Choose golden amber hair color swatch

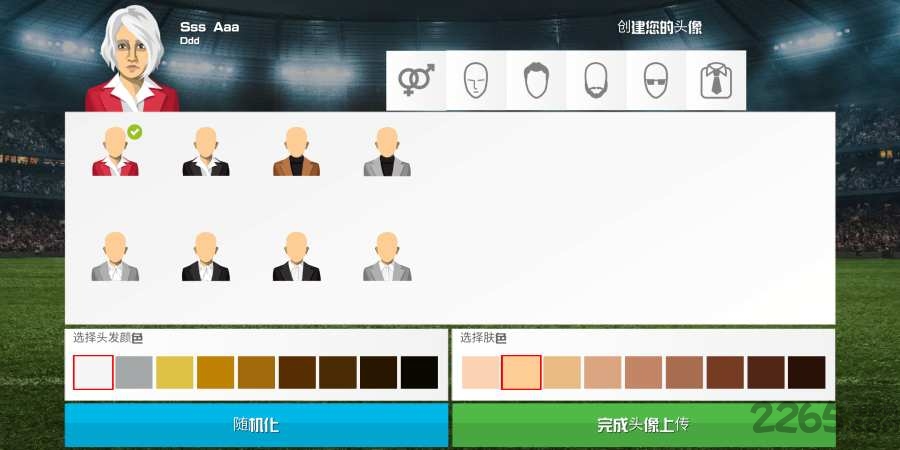pyautogui.click(x=215, y=373)
